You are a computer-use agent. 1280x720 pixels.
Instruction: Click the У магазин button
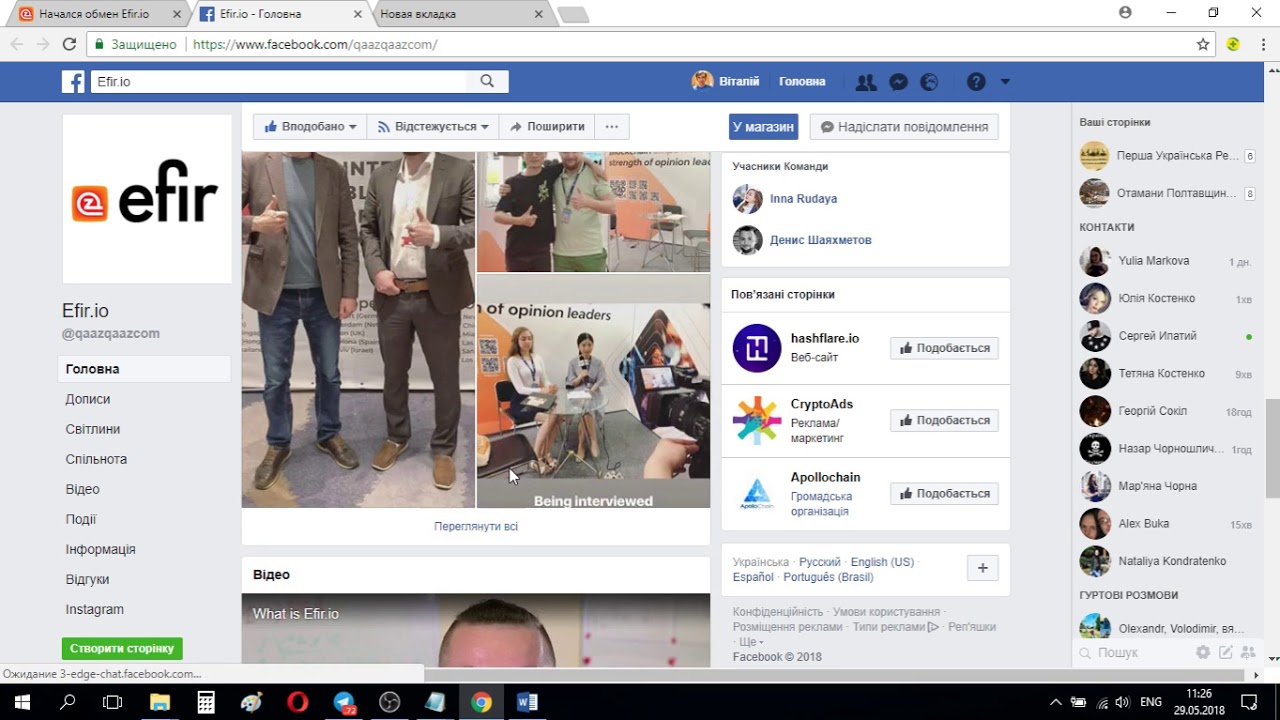pyautogui.click(x=763, y=127)
